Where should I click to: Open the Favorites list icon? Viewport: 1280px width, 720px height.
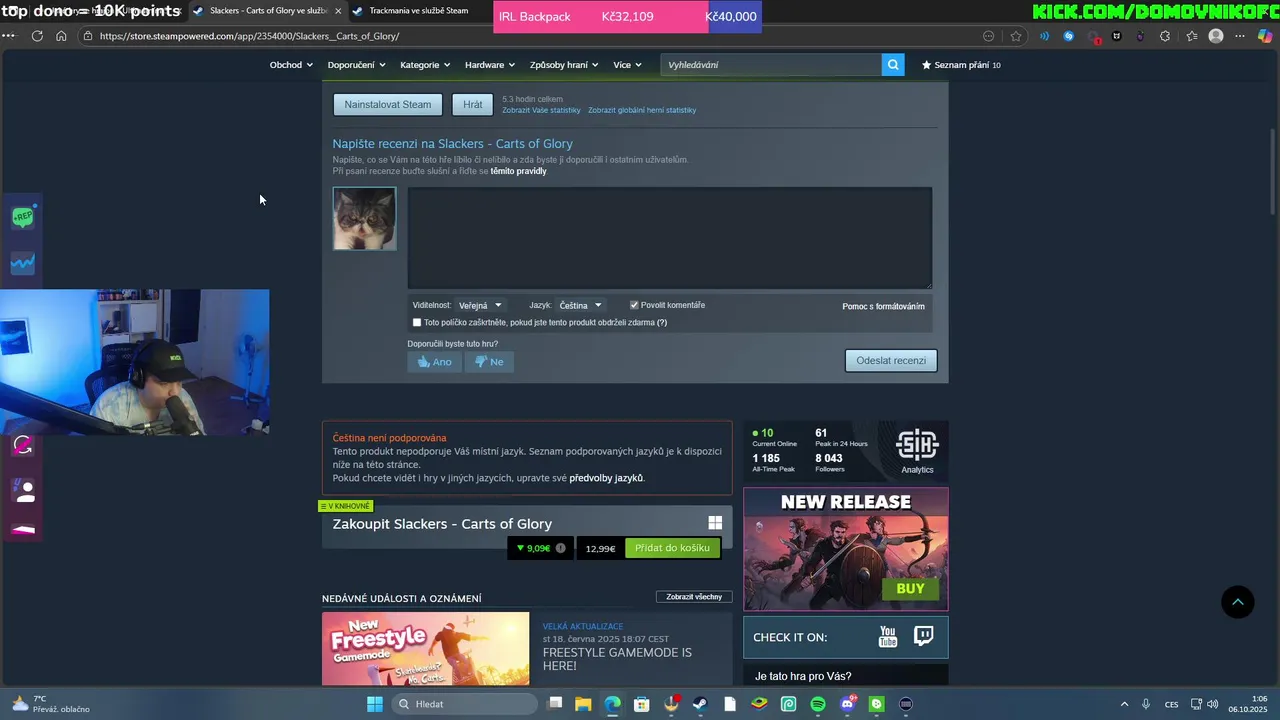coord(1191,36)
